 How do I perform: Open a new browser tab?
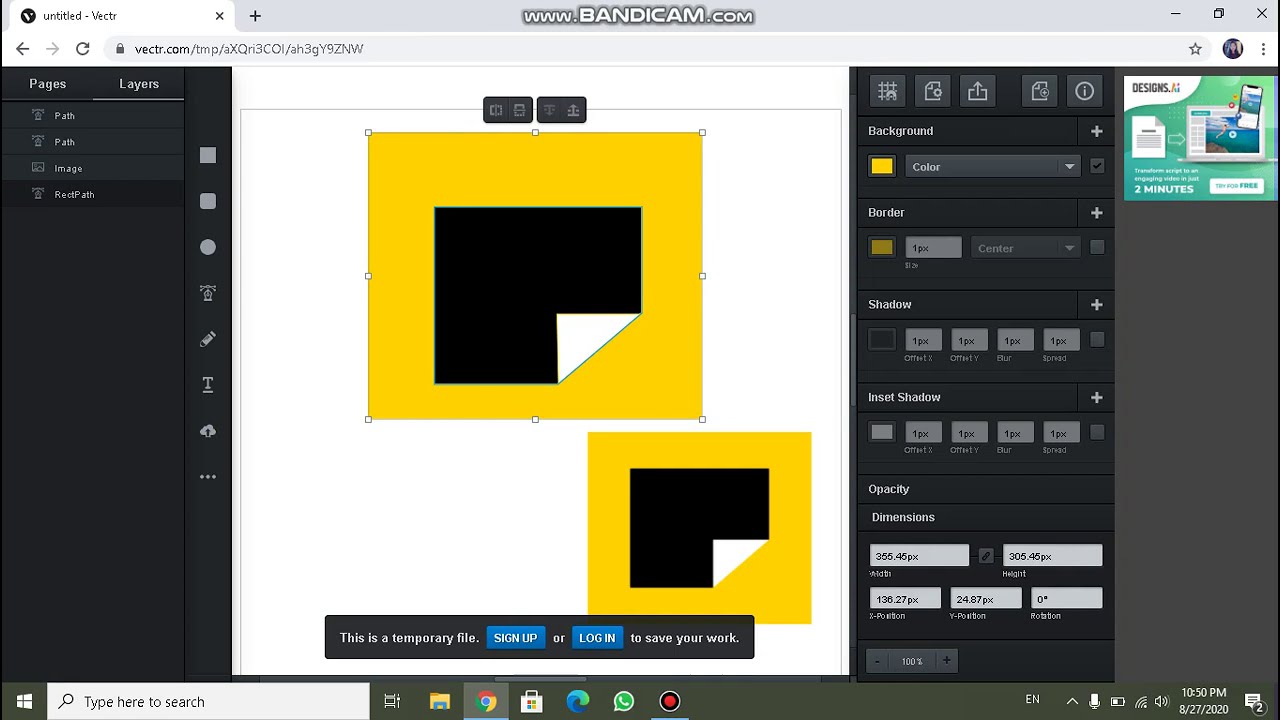point(255,16)
